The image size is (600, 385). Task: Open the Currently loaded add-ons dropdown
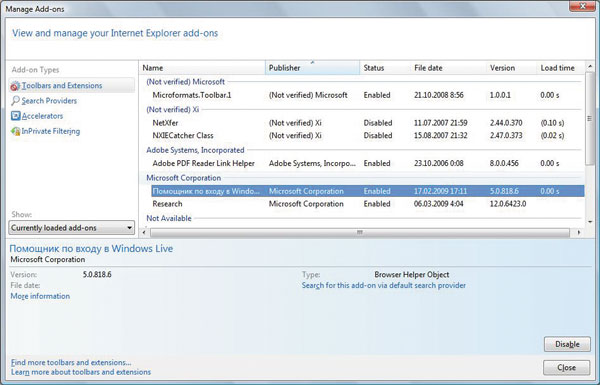72,228
